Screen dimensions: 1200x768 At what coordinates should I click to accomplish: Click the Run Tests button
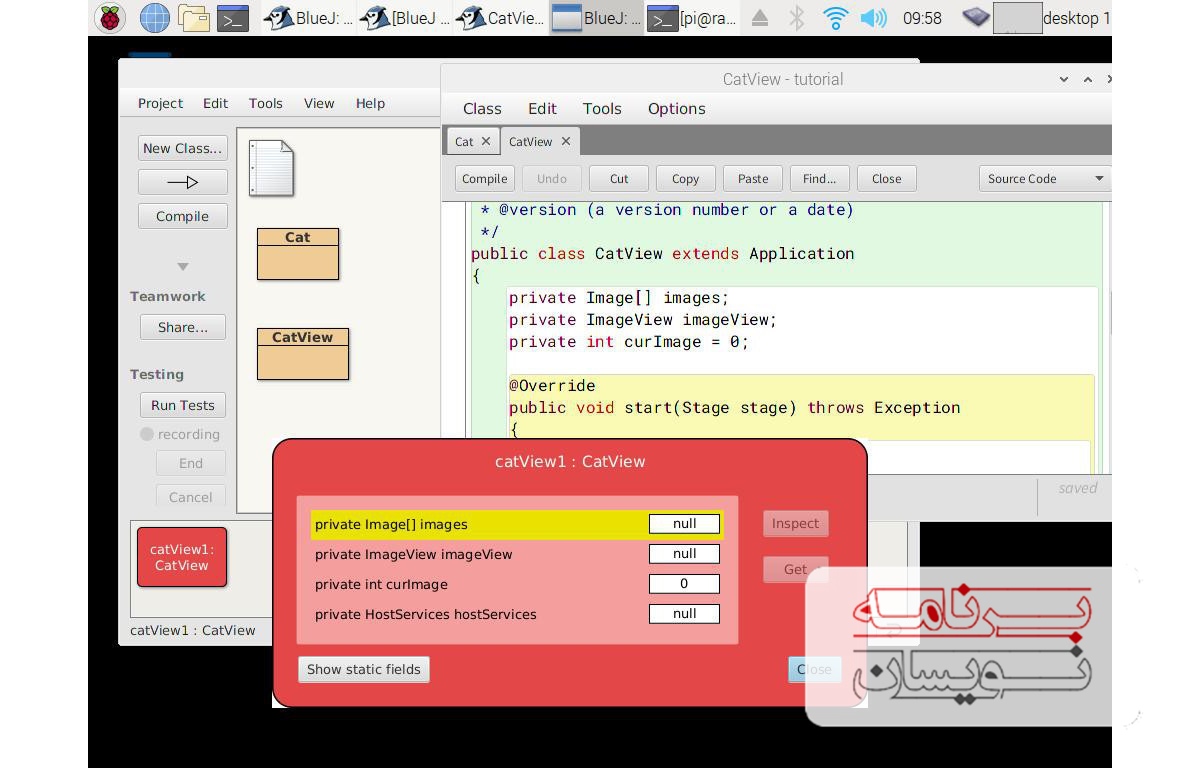point(182,405)
